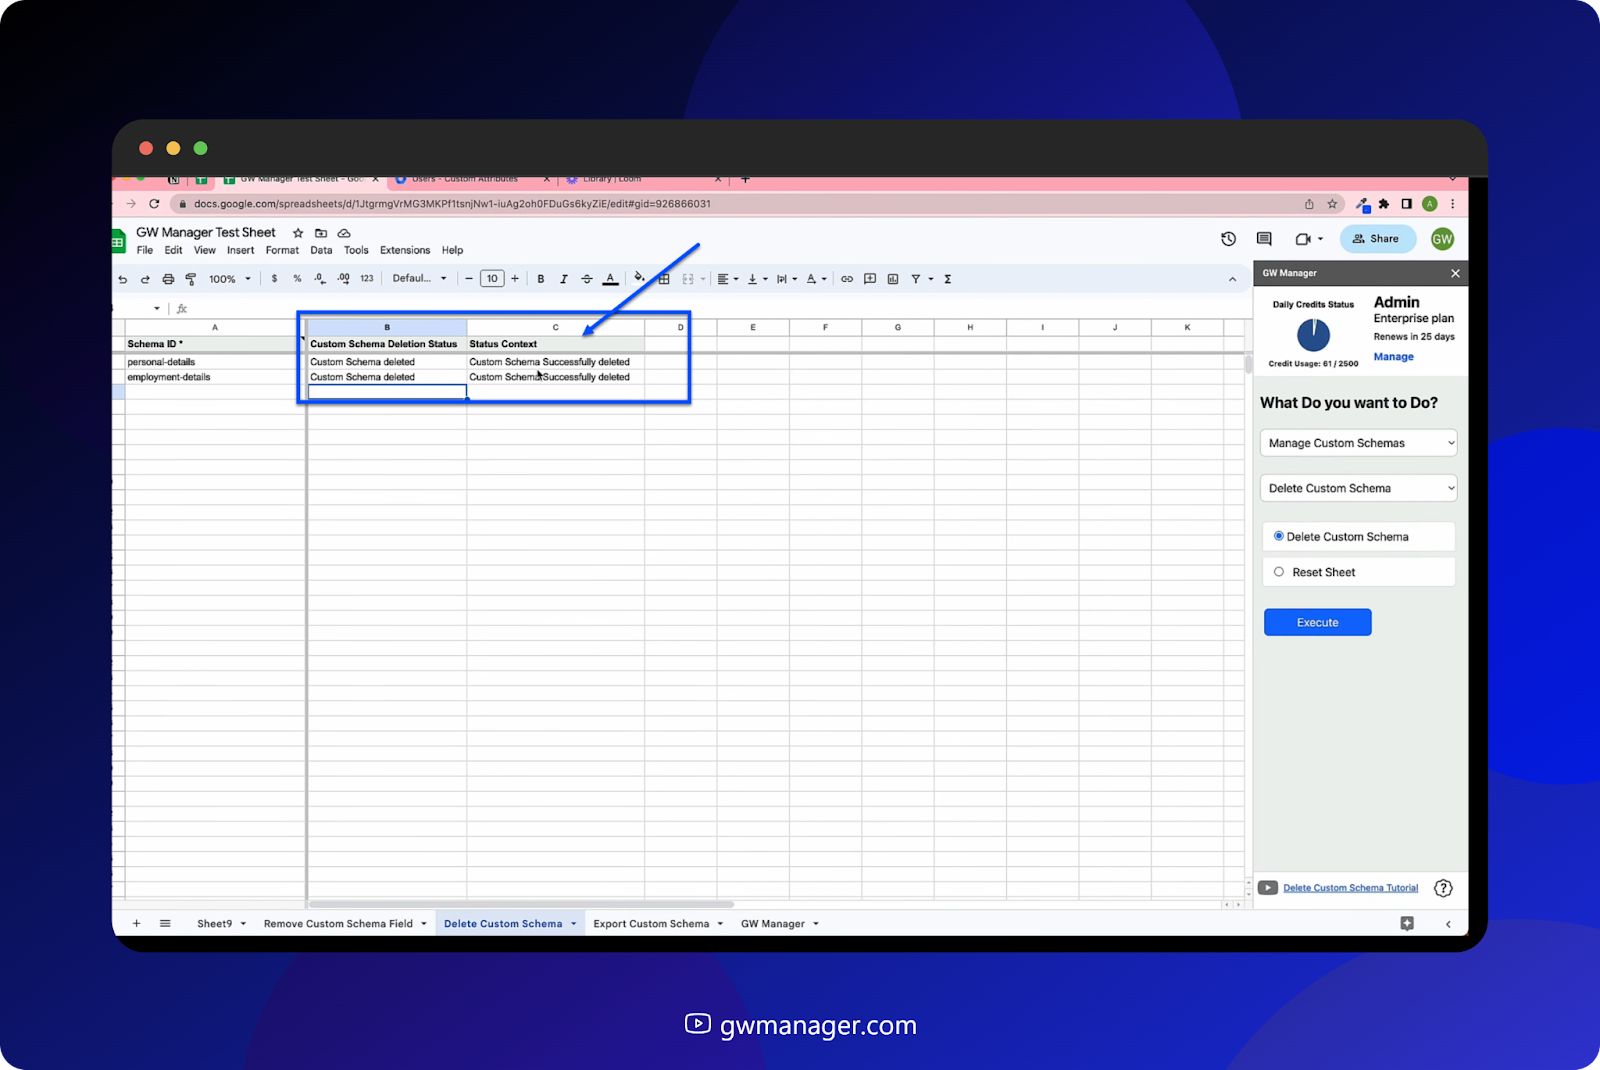Open the Delete Custom Schema dropdown
This screenshot has height=1070, width=1600.
(x=1358, y=488)
